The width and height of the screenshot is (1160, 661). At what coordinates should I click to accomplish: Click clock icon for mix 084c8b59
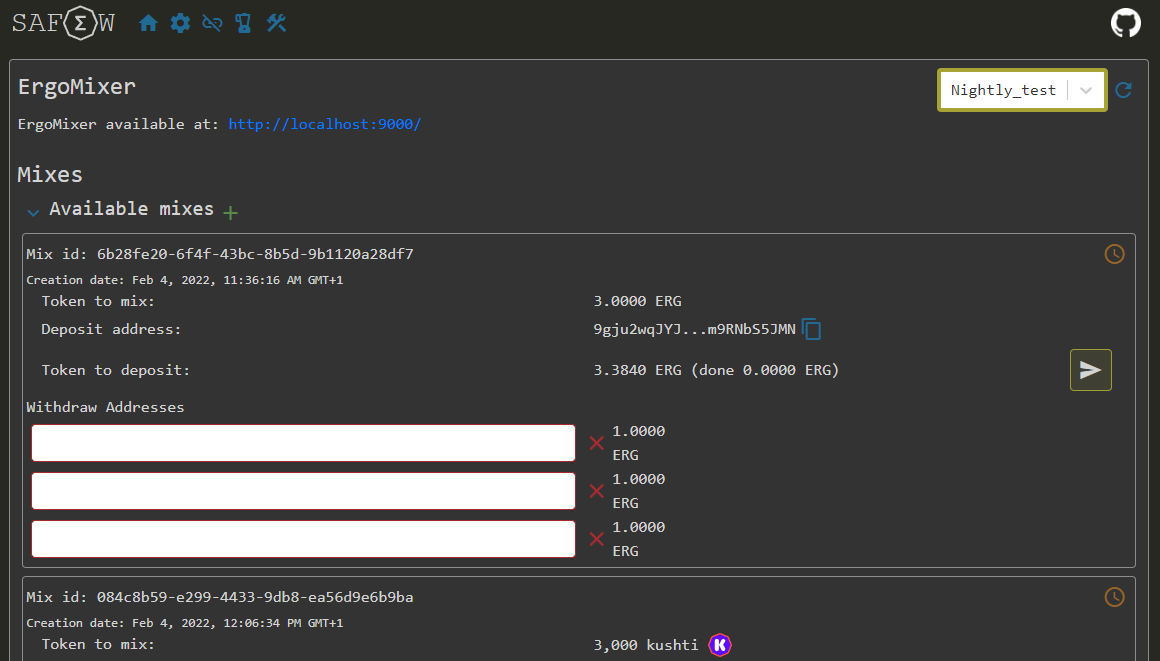coord(1114,597)
